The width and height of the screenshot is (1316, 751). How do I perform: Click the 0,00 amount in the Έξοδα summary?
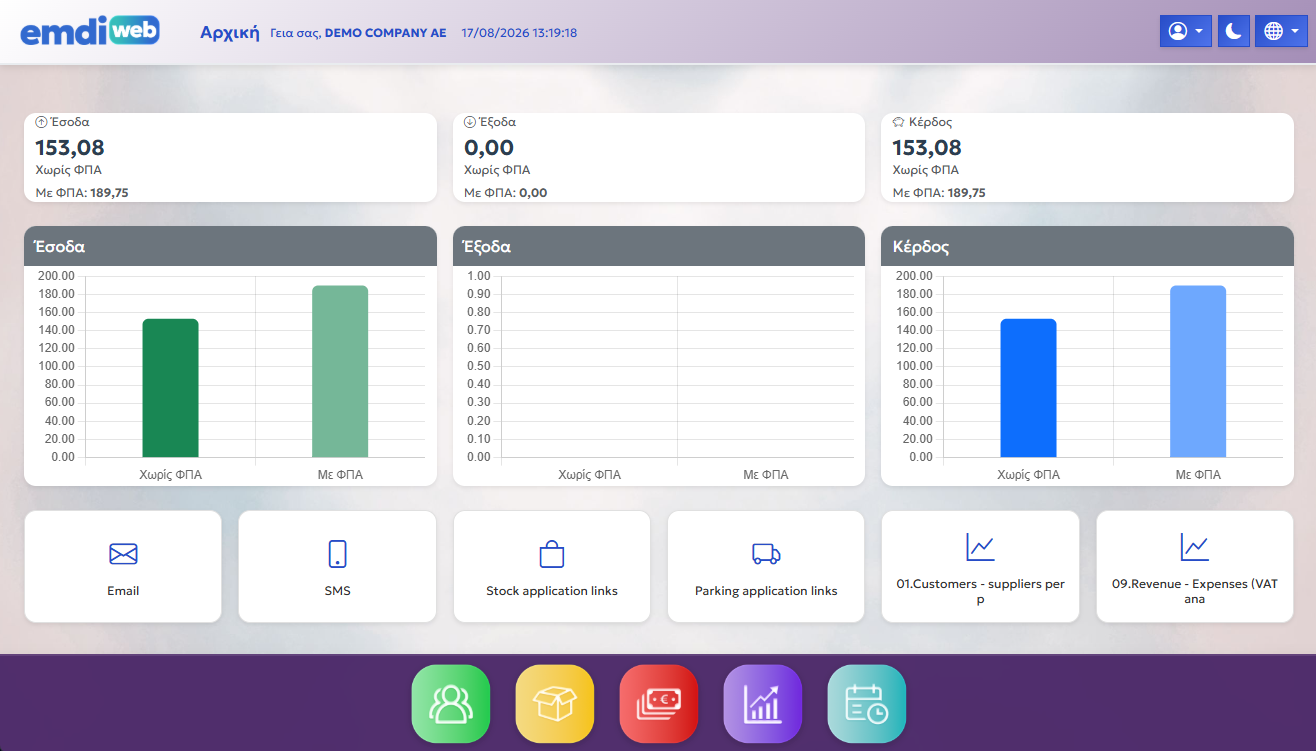[489, 148]
